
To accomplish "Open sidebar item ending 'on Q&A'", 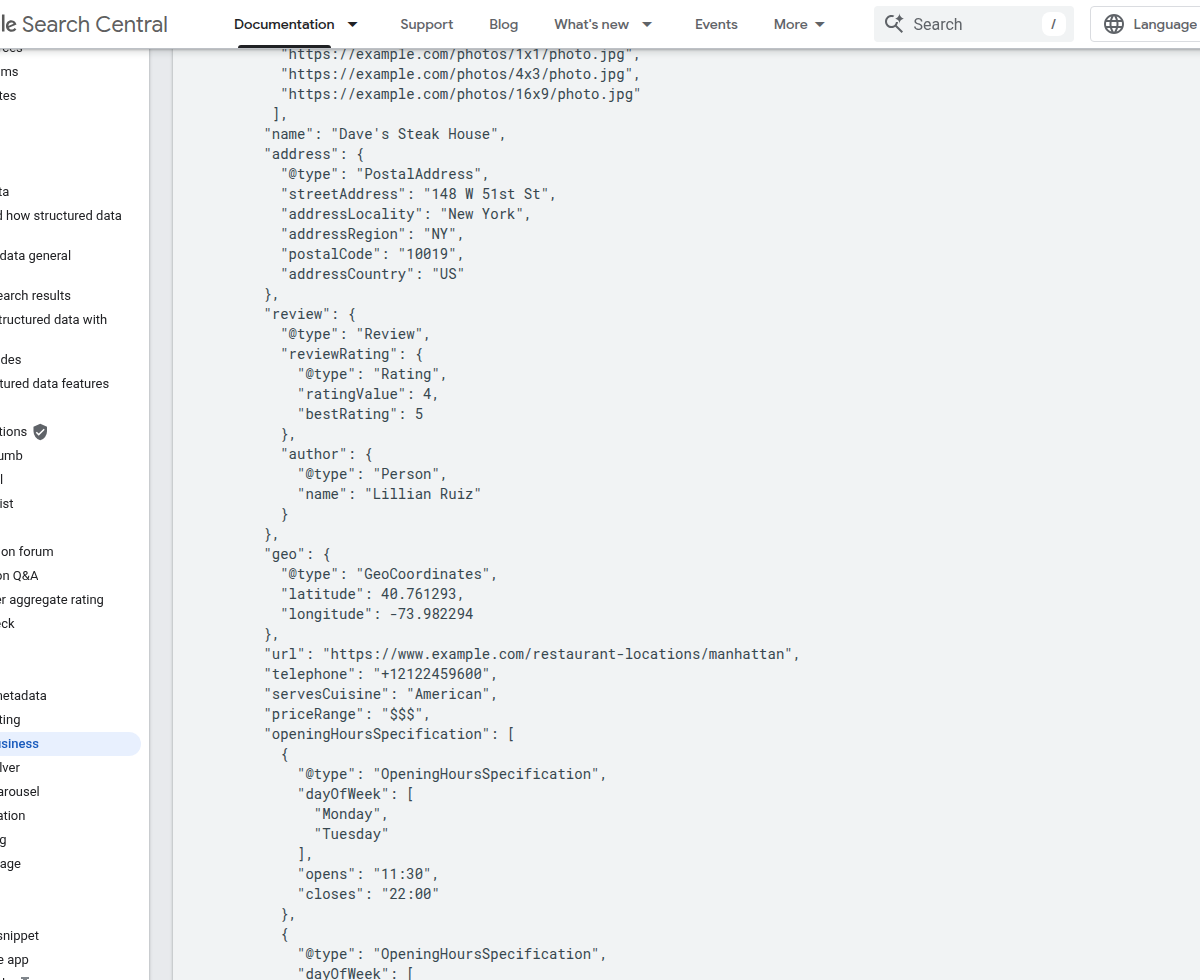I will point(20,576).
